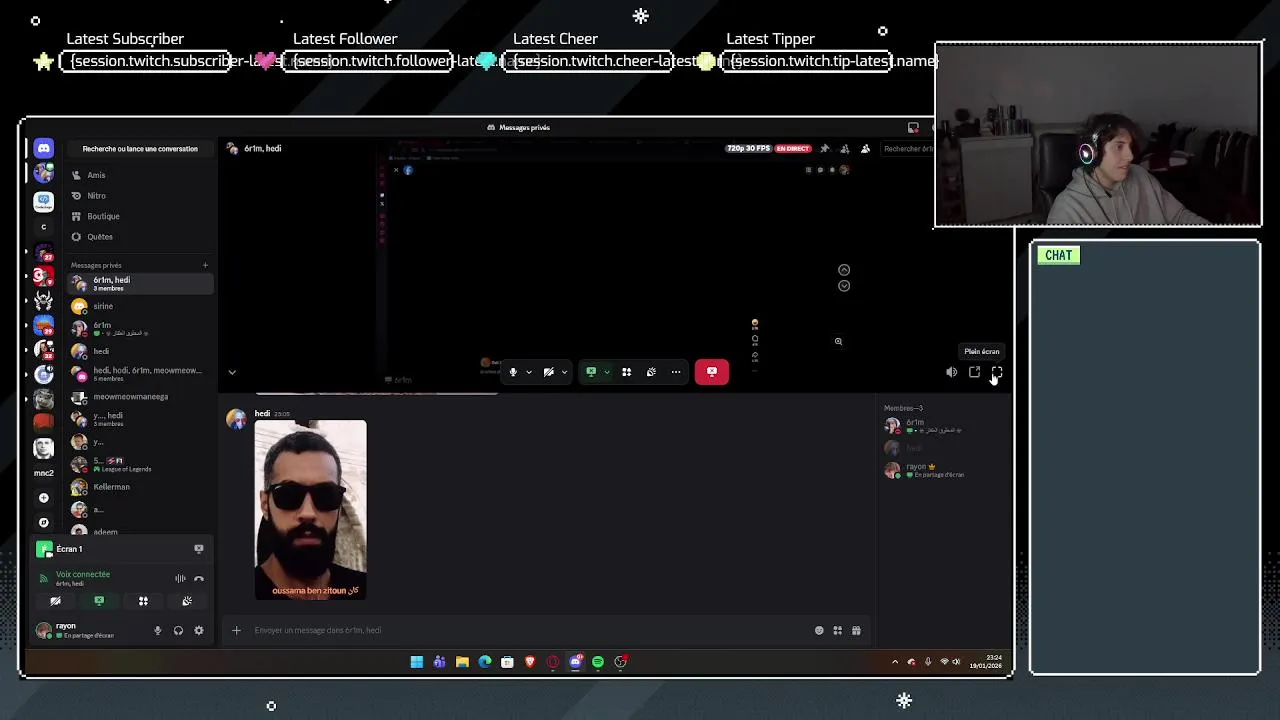The height and width of the screenshot is (720, 1280).
Task: Open microphone options dropdown arrow
Action: point(529,372)
